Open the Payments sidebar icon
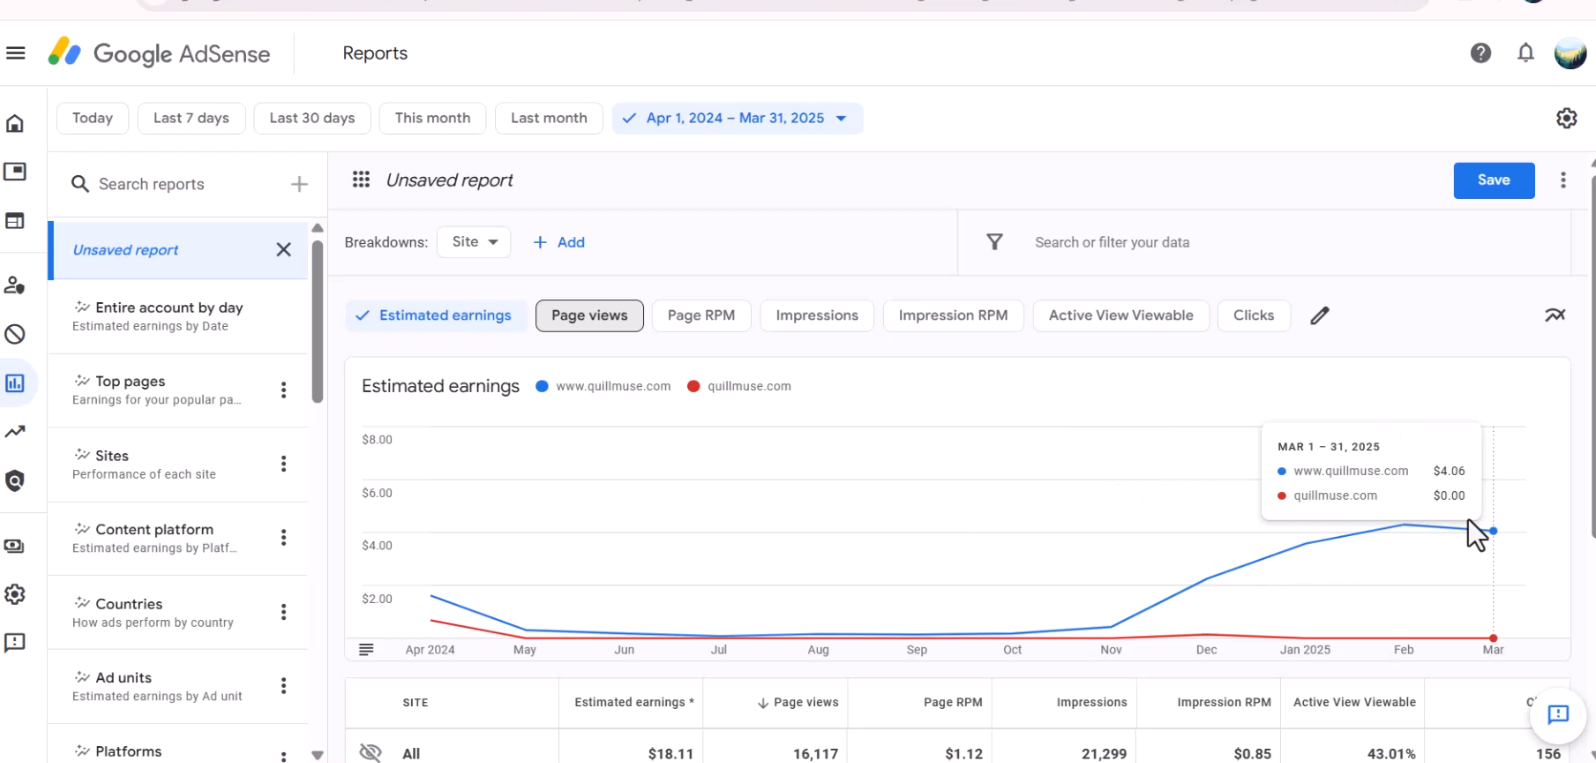Viewport: 1596px width, 763px height. [x=15, y=546]
